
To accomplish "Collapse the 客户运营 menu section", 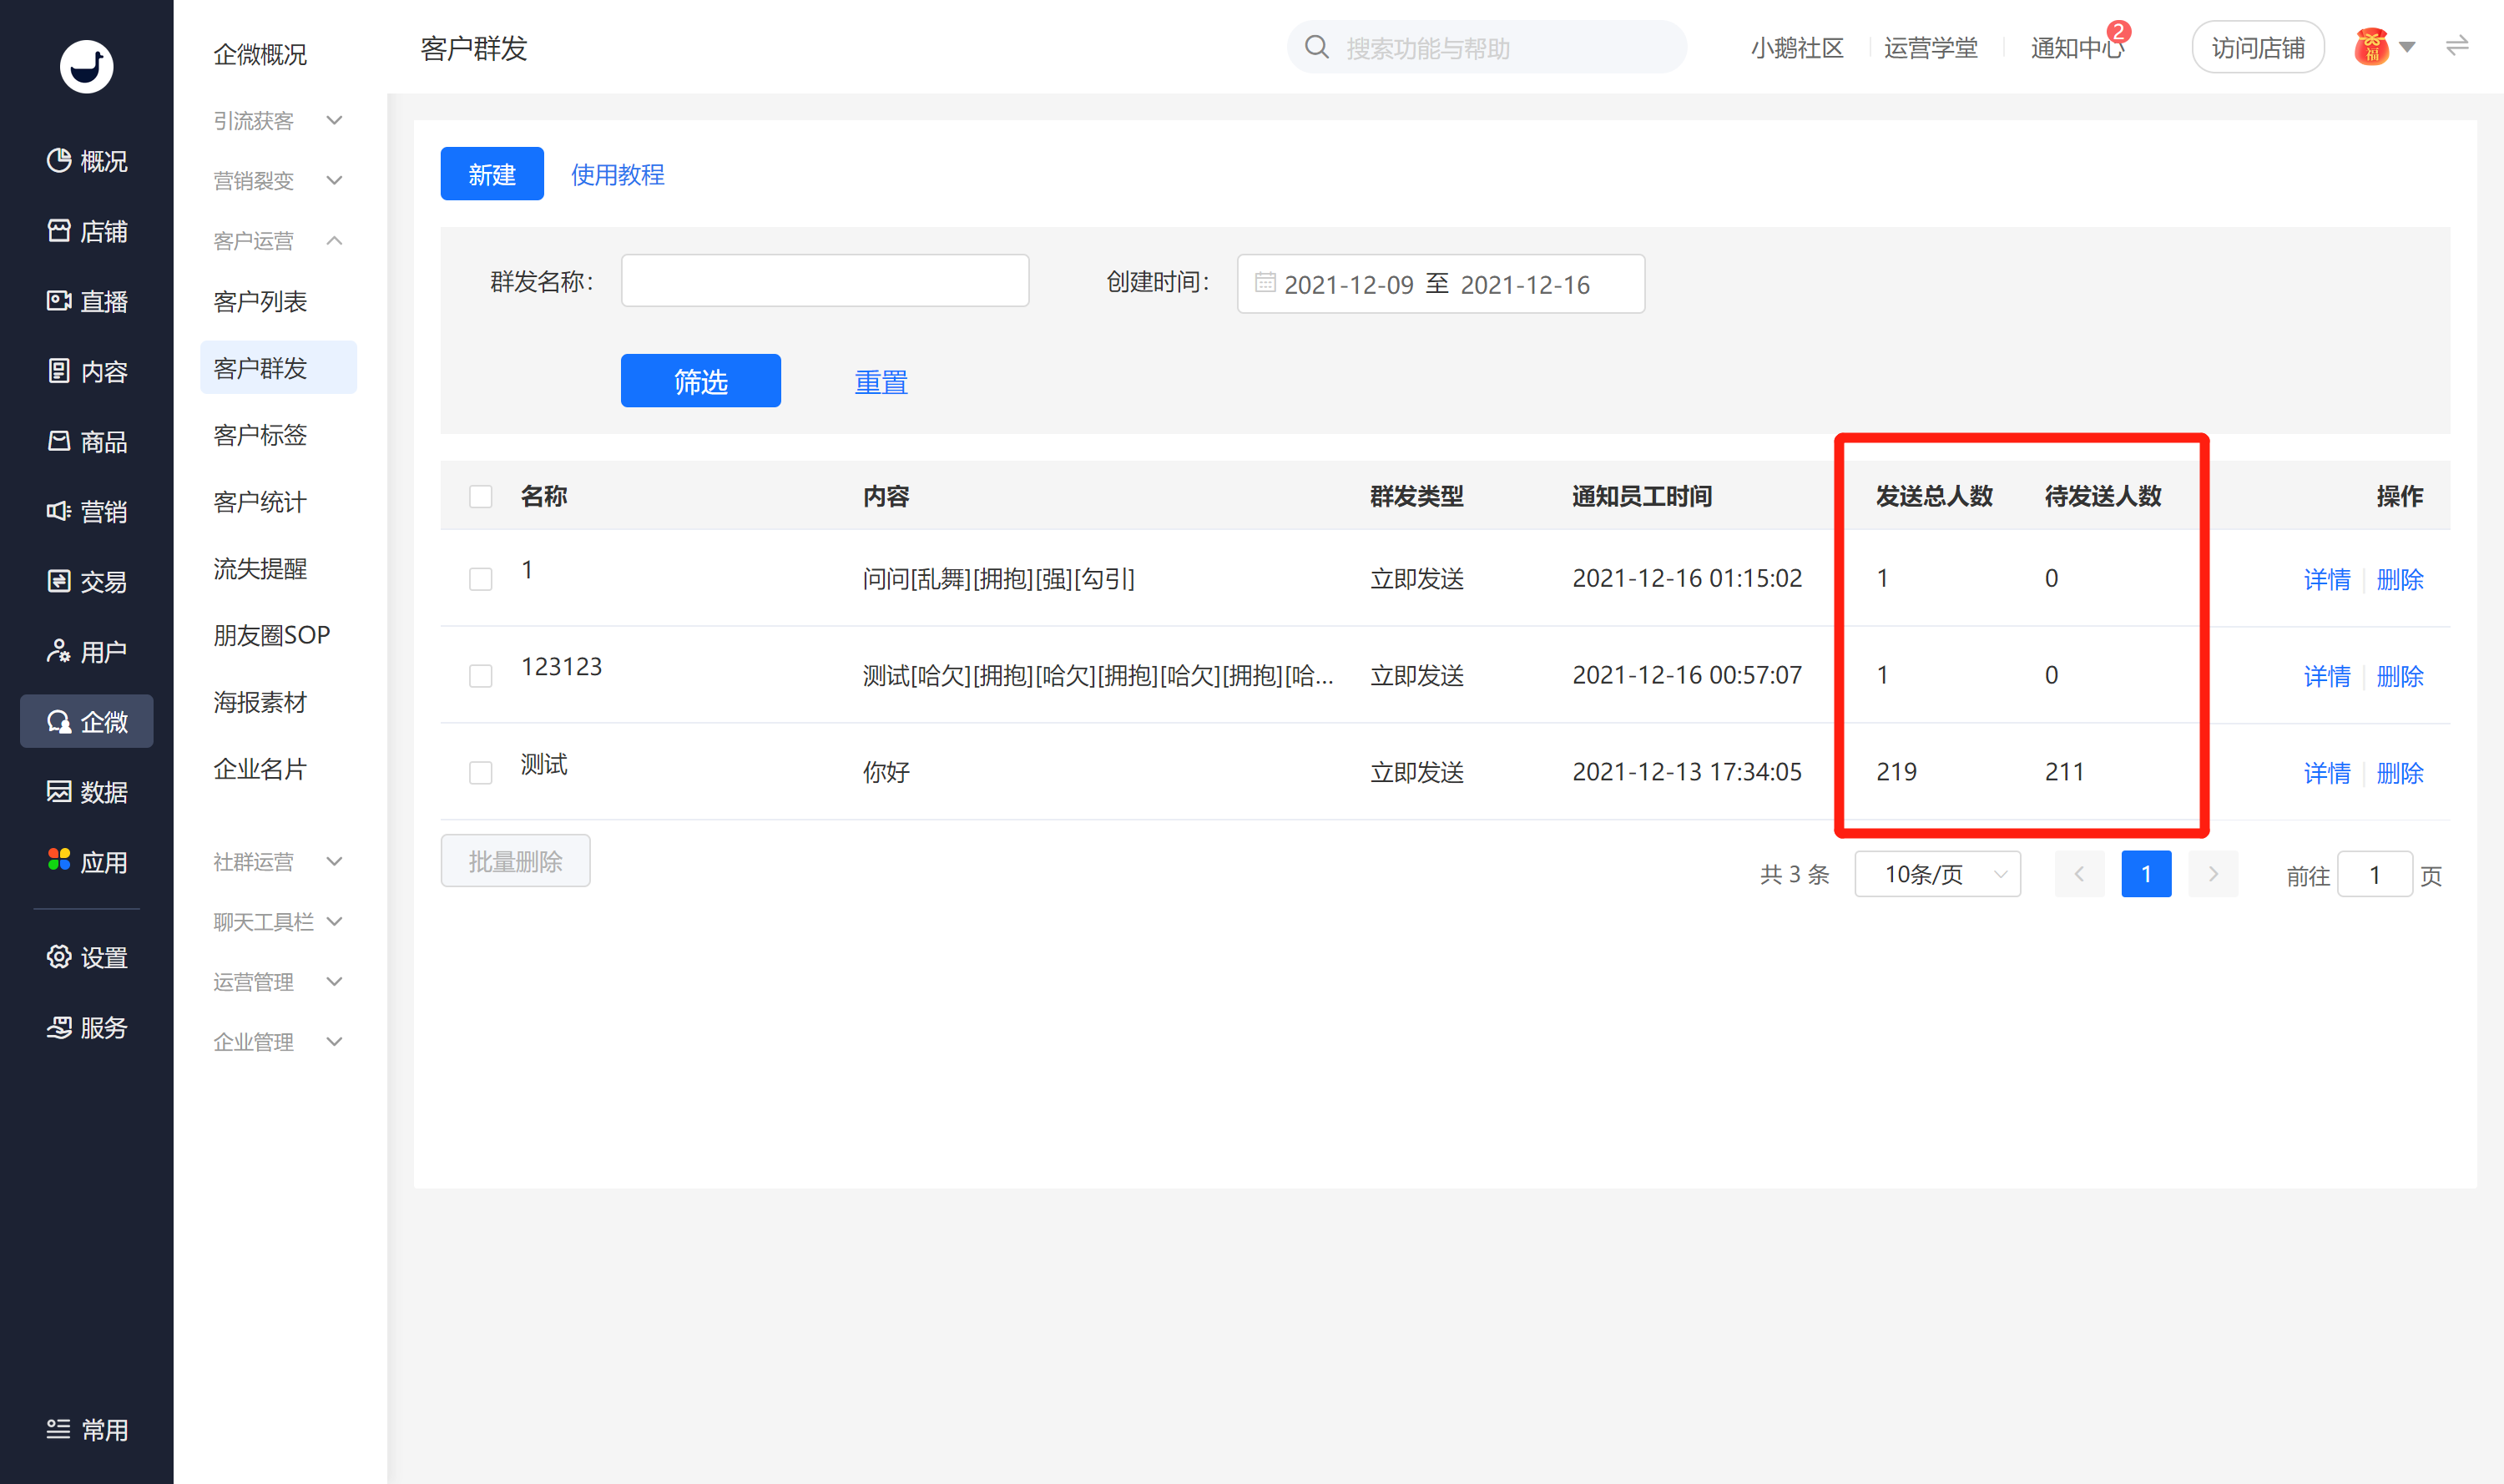I will [278, 240].
